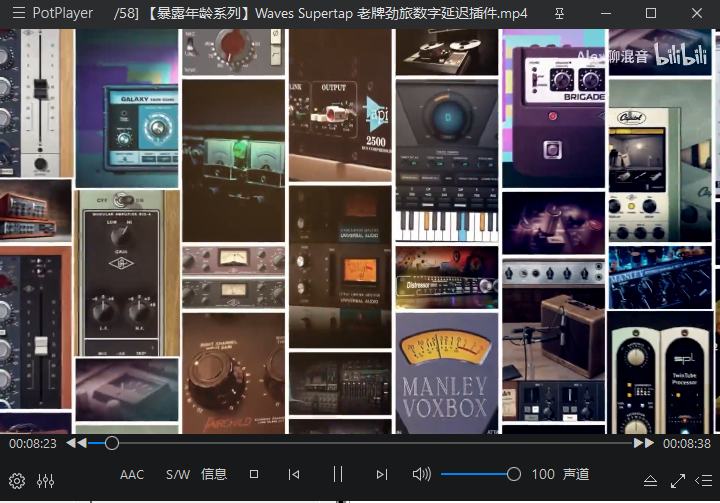The height and width of the screenshot is (503, 720).
Task: Toggle the S/W decoder mode
Action: [x=178, y=475]
